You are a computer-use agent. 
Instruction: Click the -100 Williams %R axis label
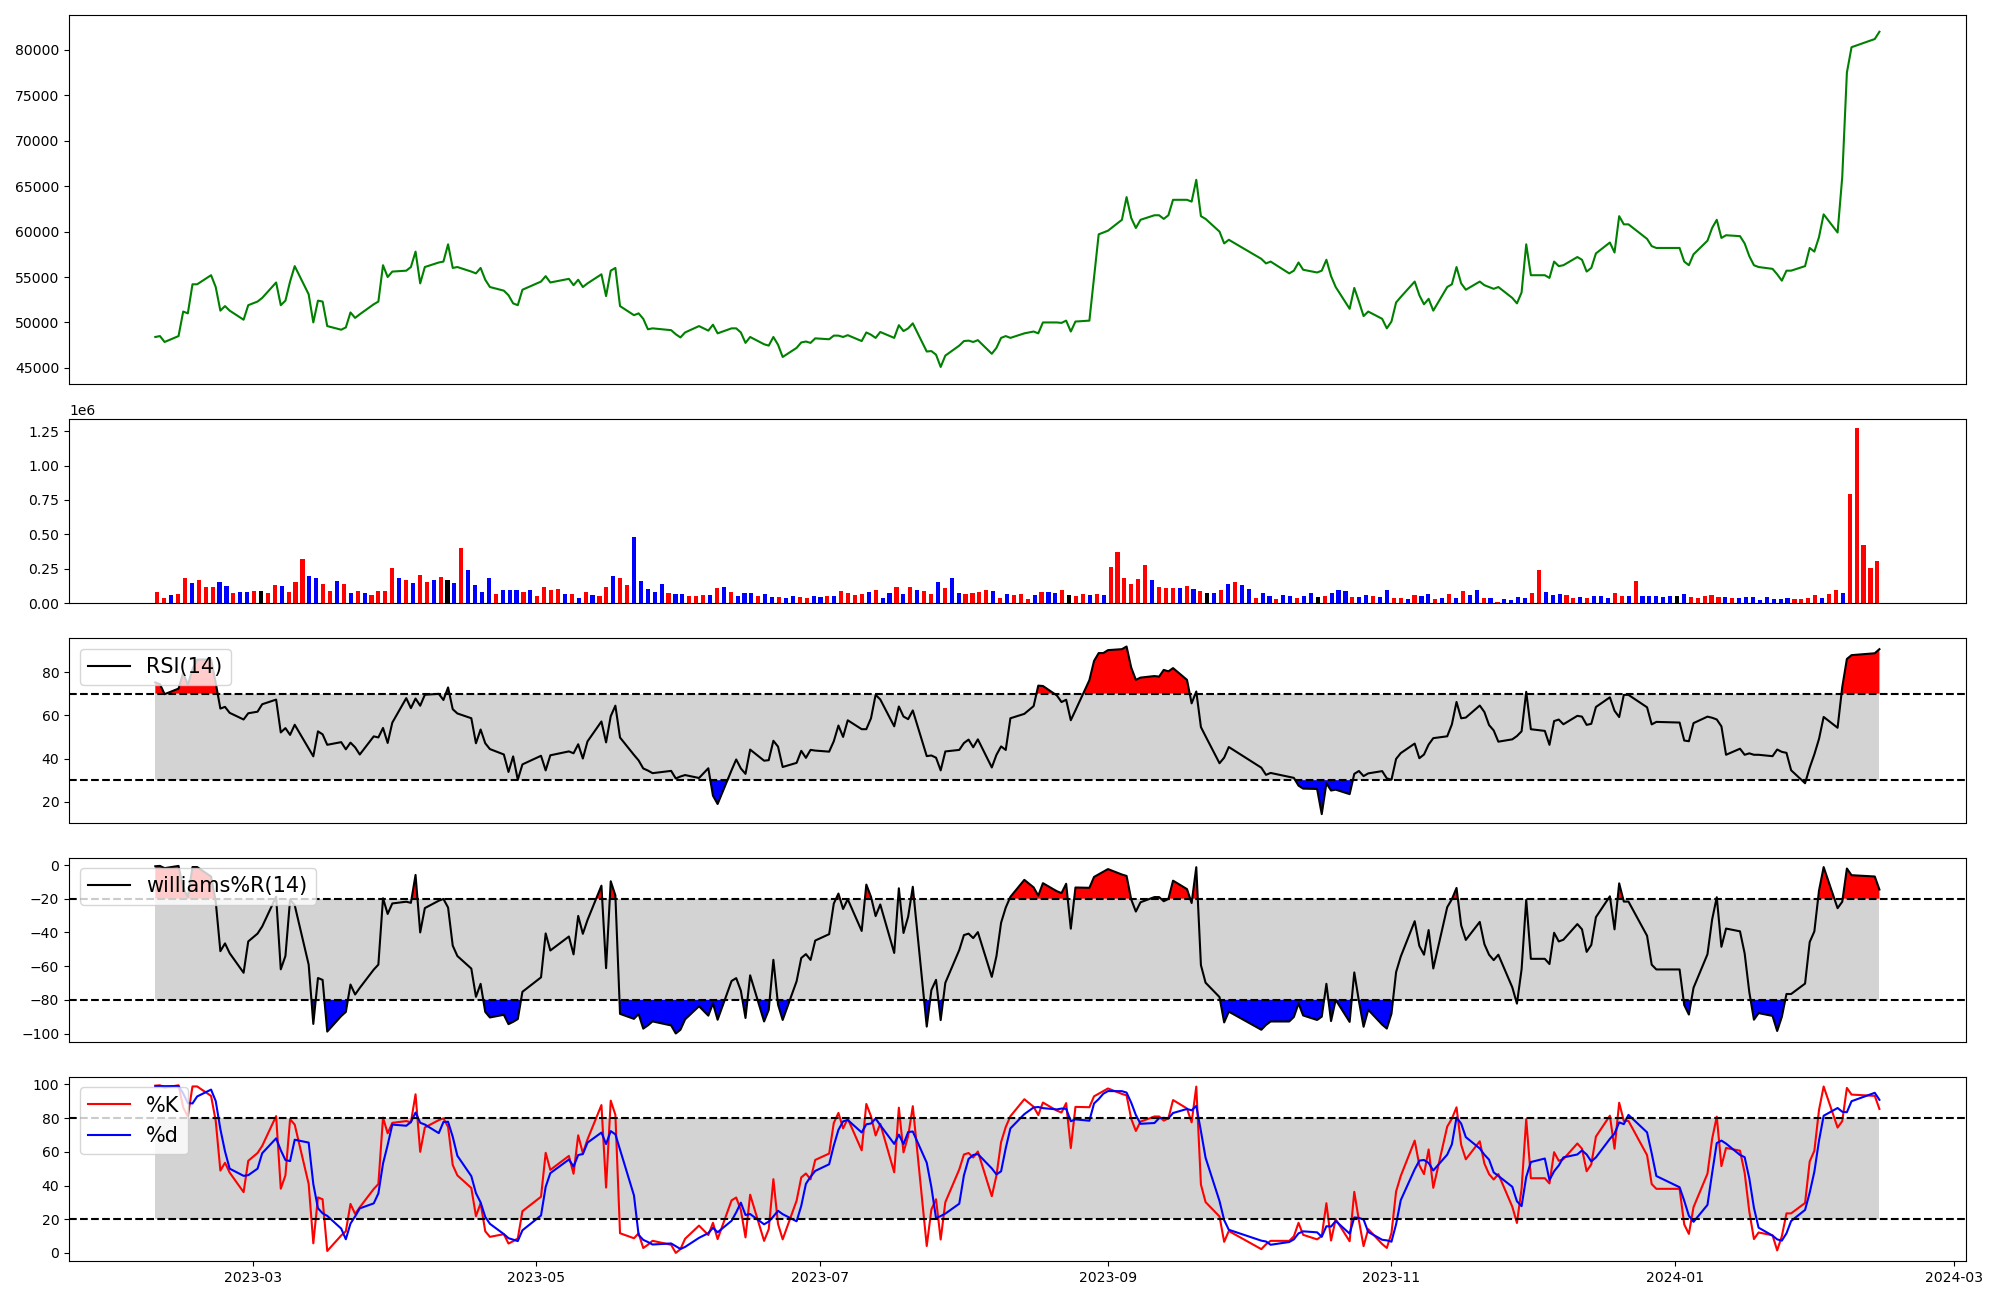pos(42,1033)
